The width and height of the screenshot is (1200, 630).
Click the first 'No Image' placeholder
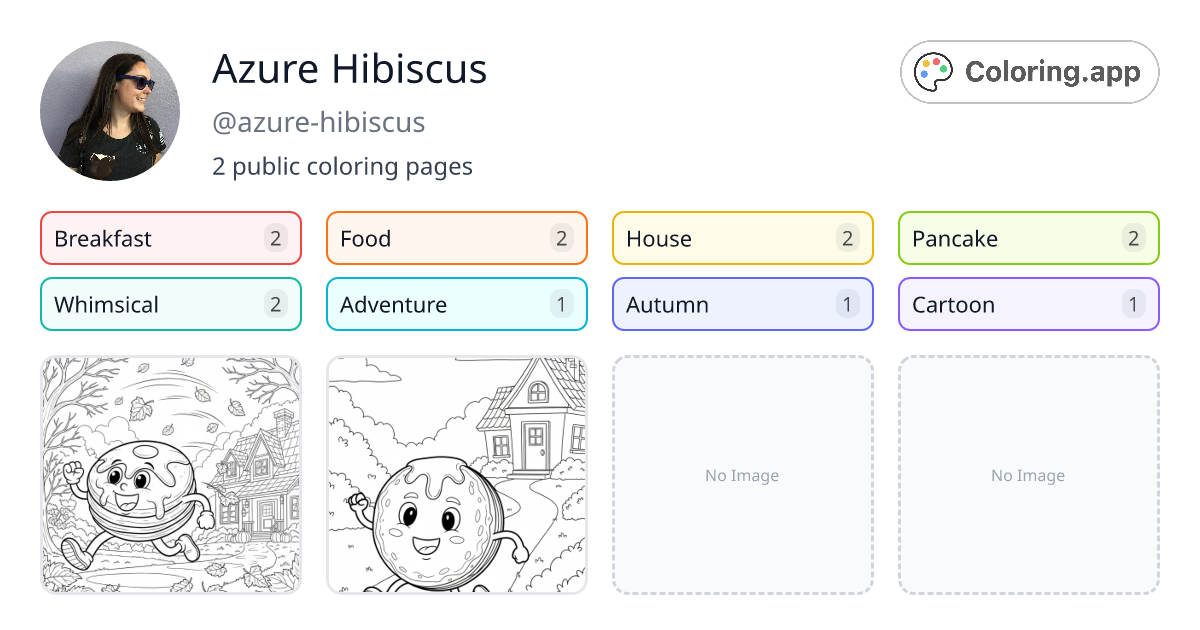click(x=742, y=475)
